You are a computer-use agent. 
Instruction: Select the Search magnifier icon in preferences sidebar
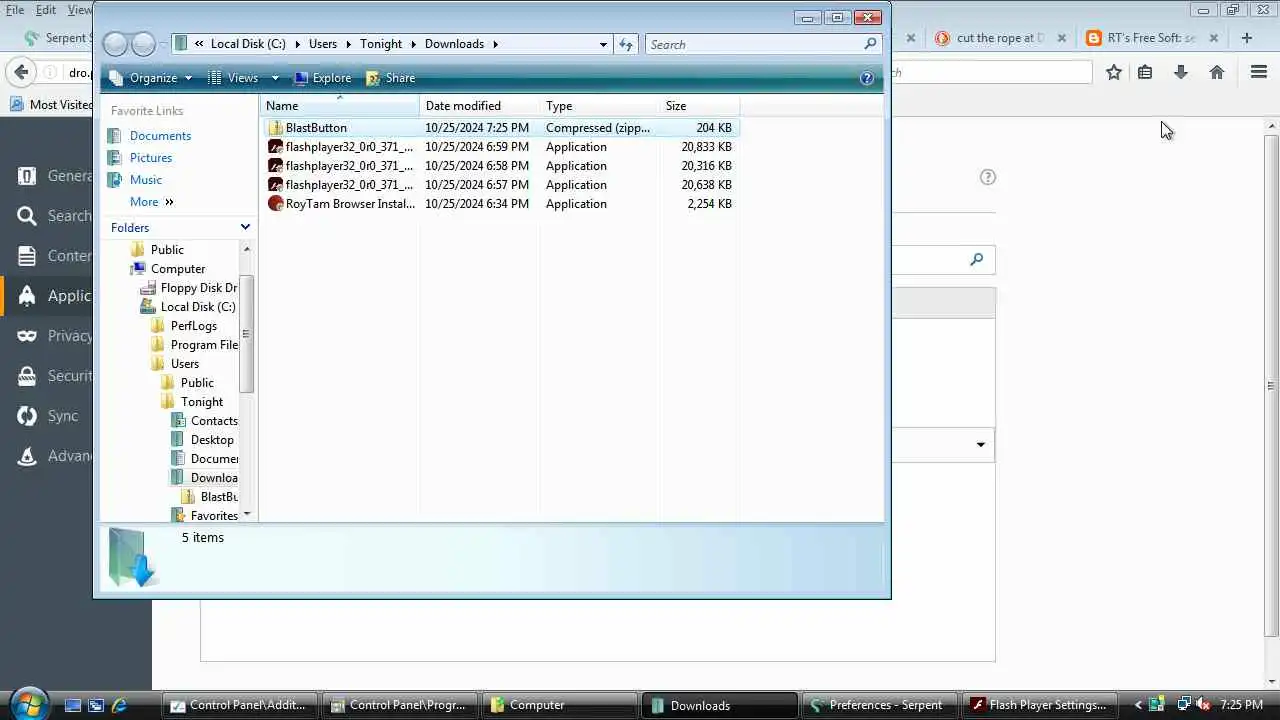coord(27,216)
